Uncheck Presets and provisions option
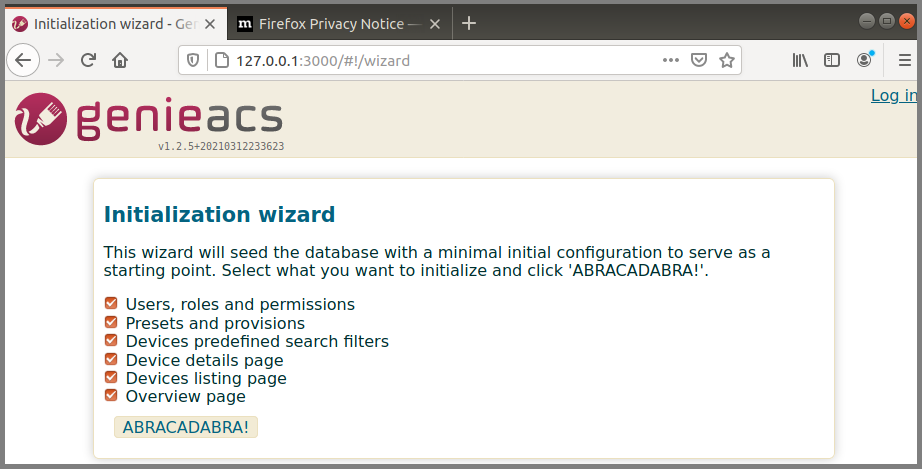This screenshot has width=922, height=469. pyautogui.click(x=111, y=322)
